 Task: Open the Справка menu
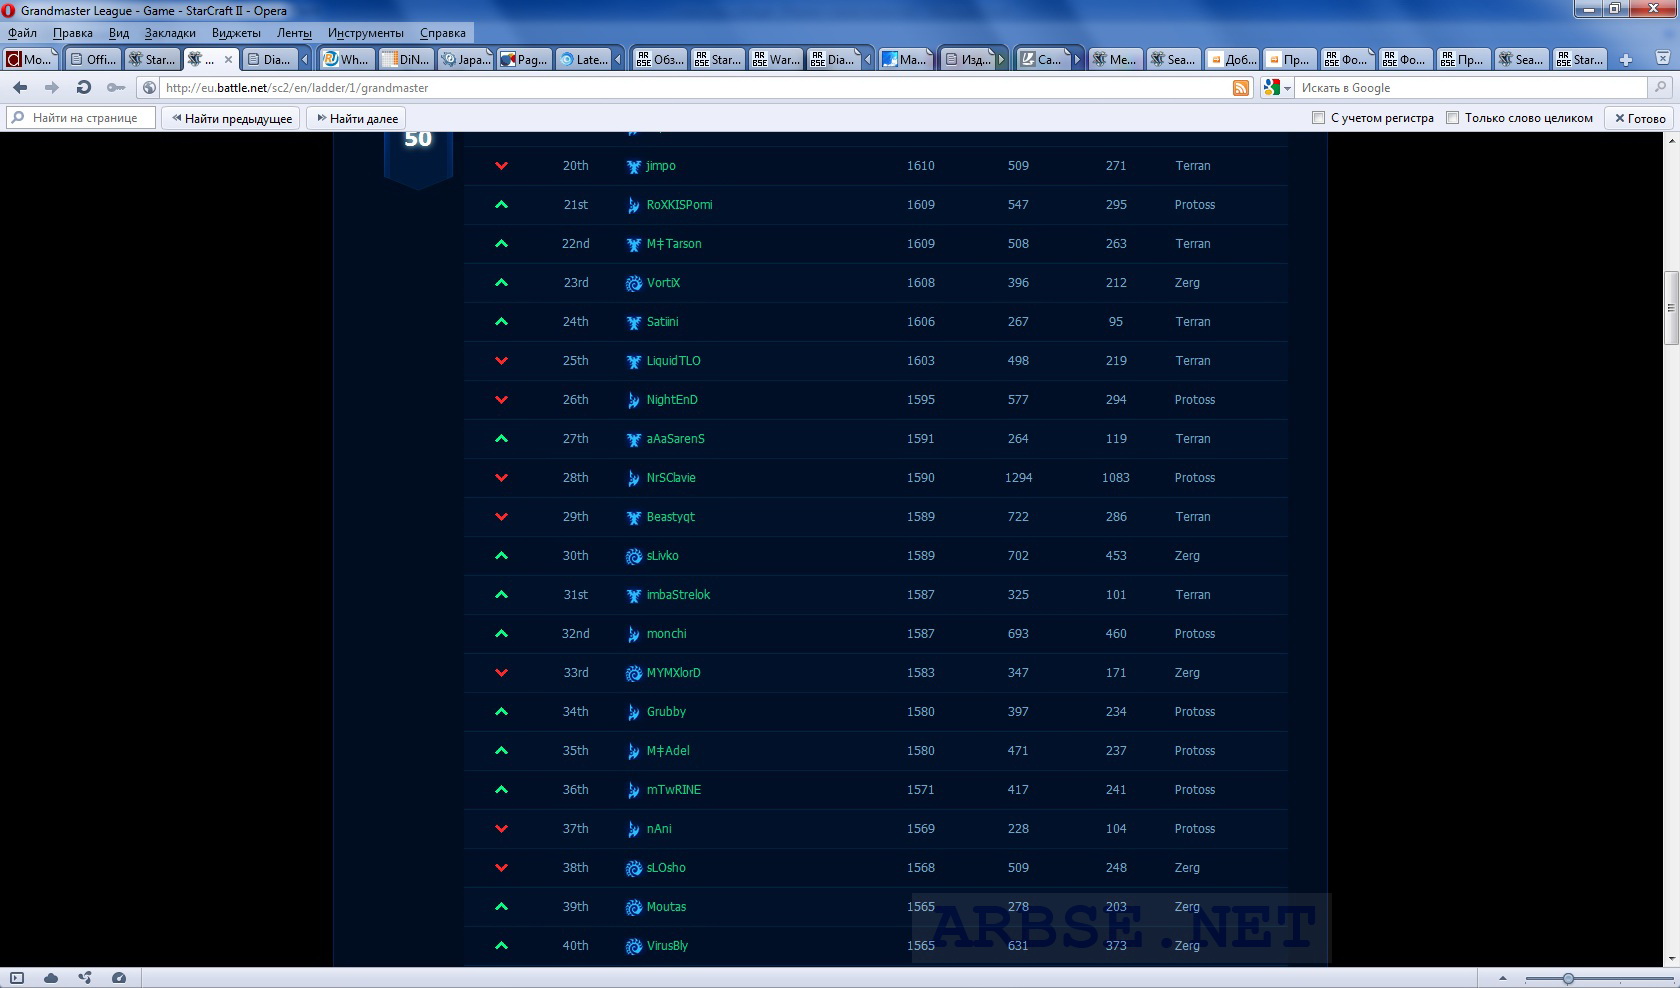[443, 33]
